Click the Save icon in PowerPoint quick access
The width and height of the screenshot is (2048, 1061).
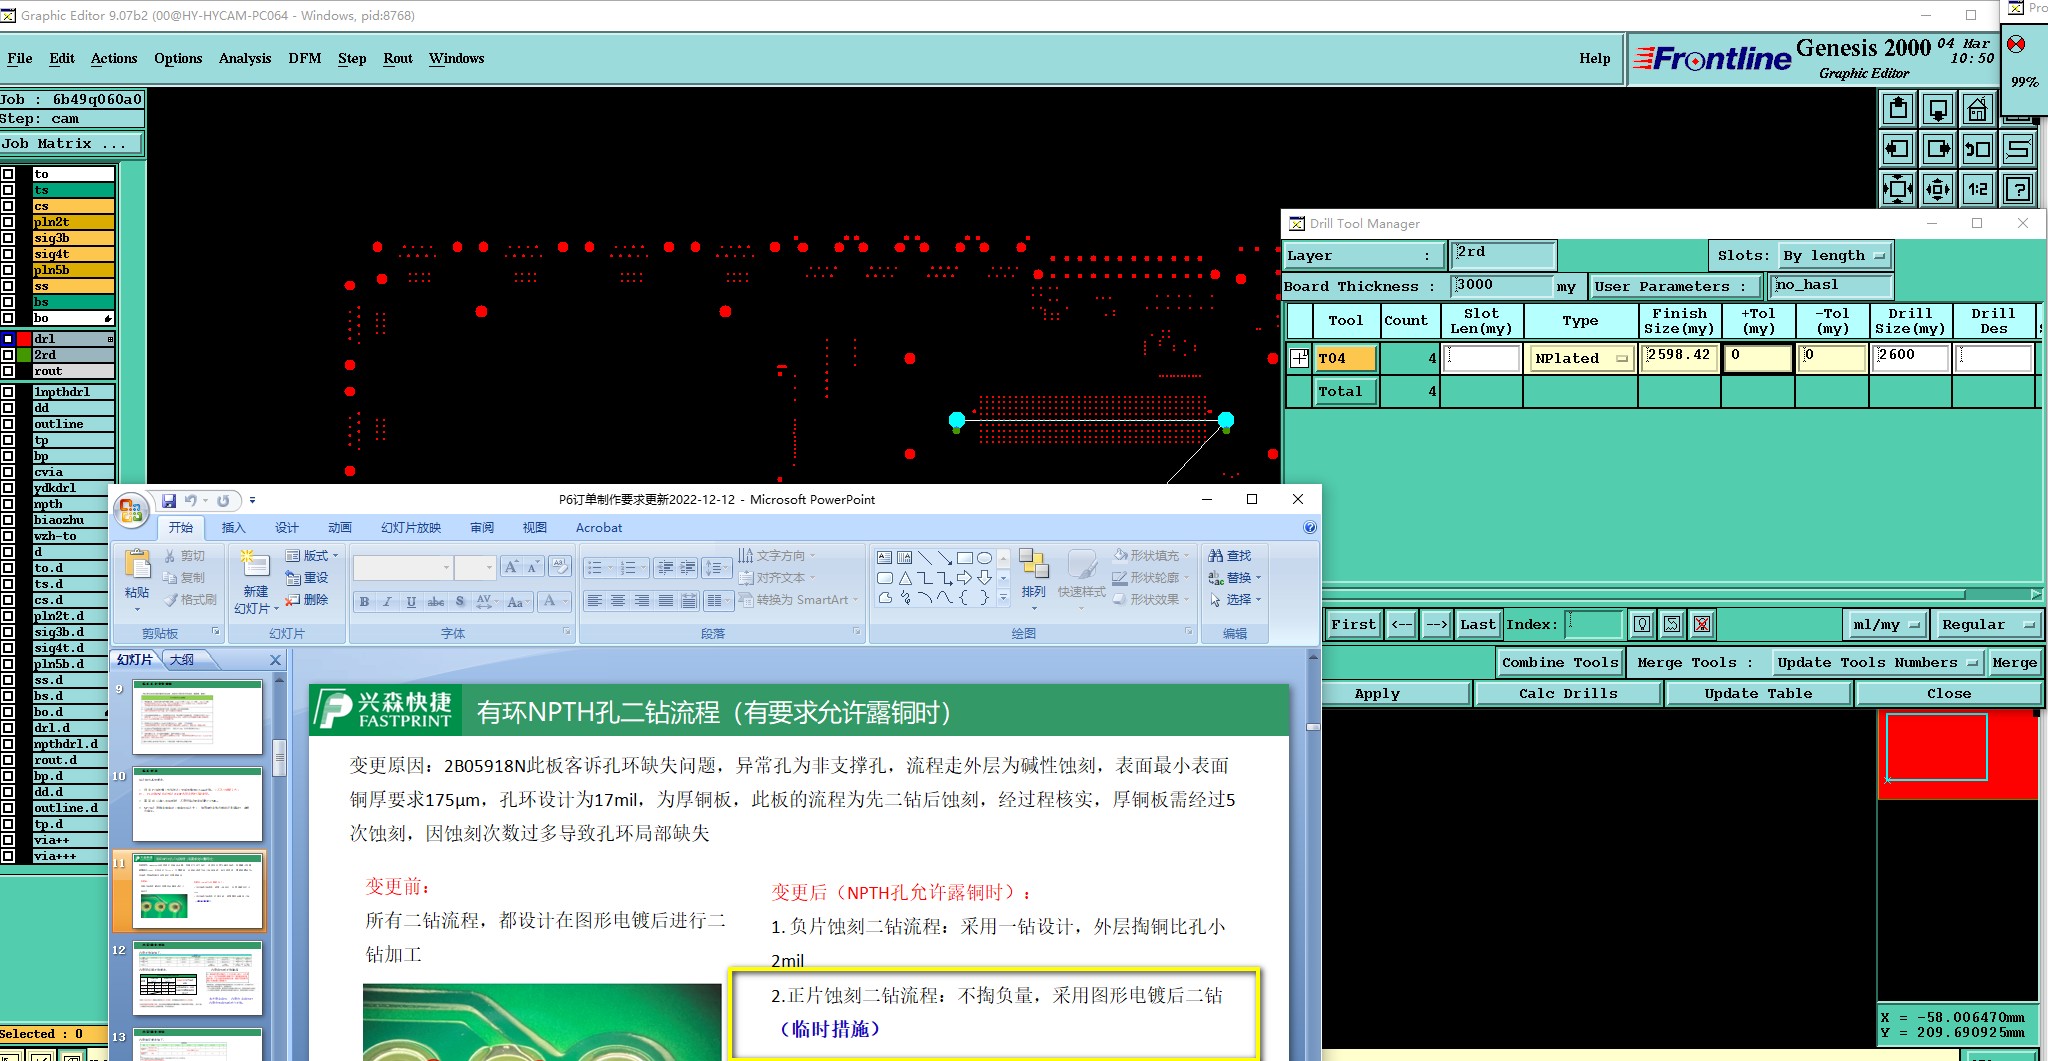point(169,501)
